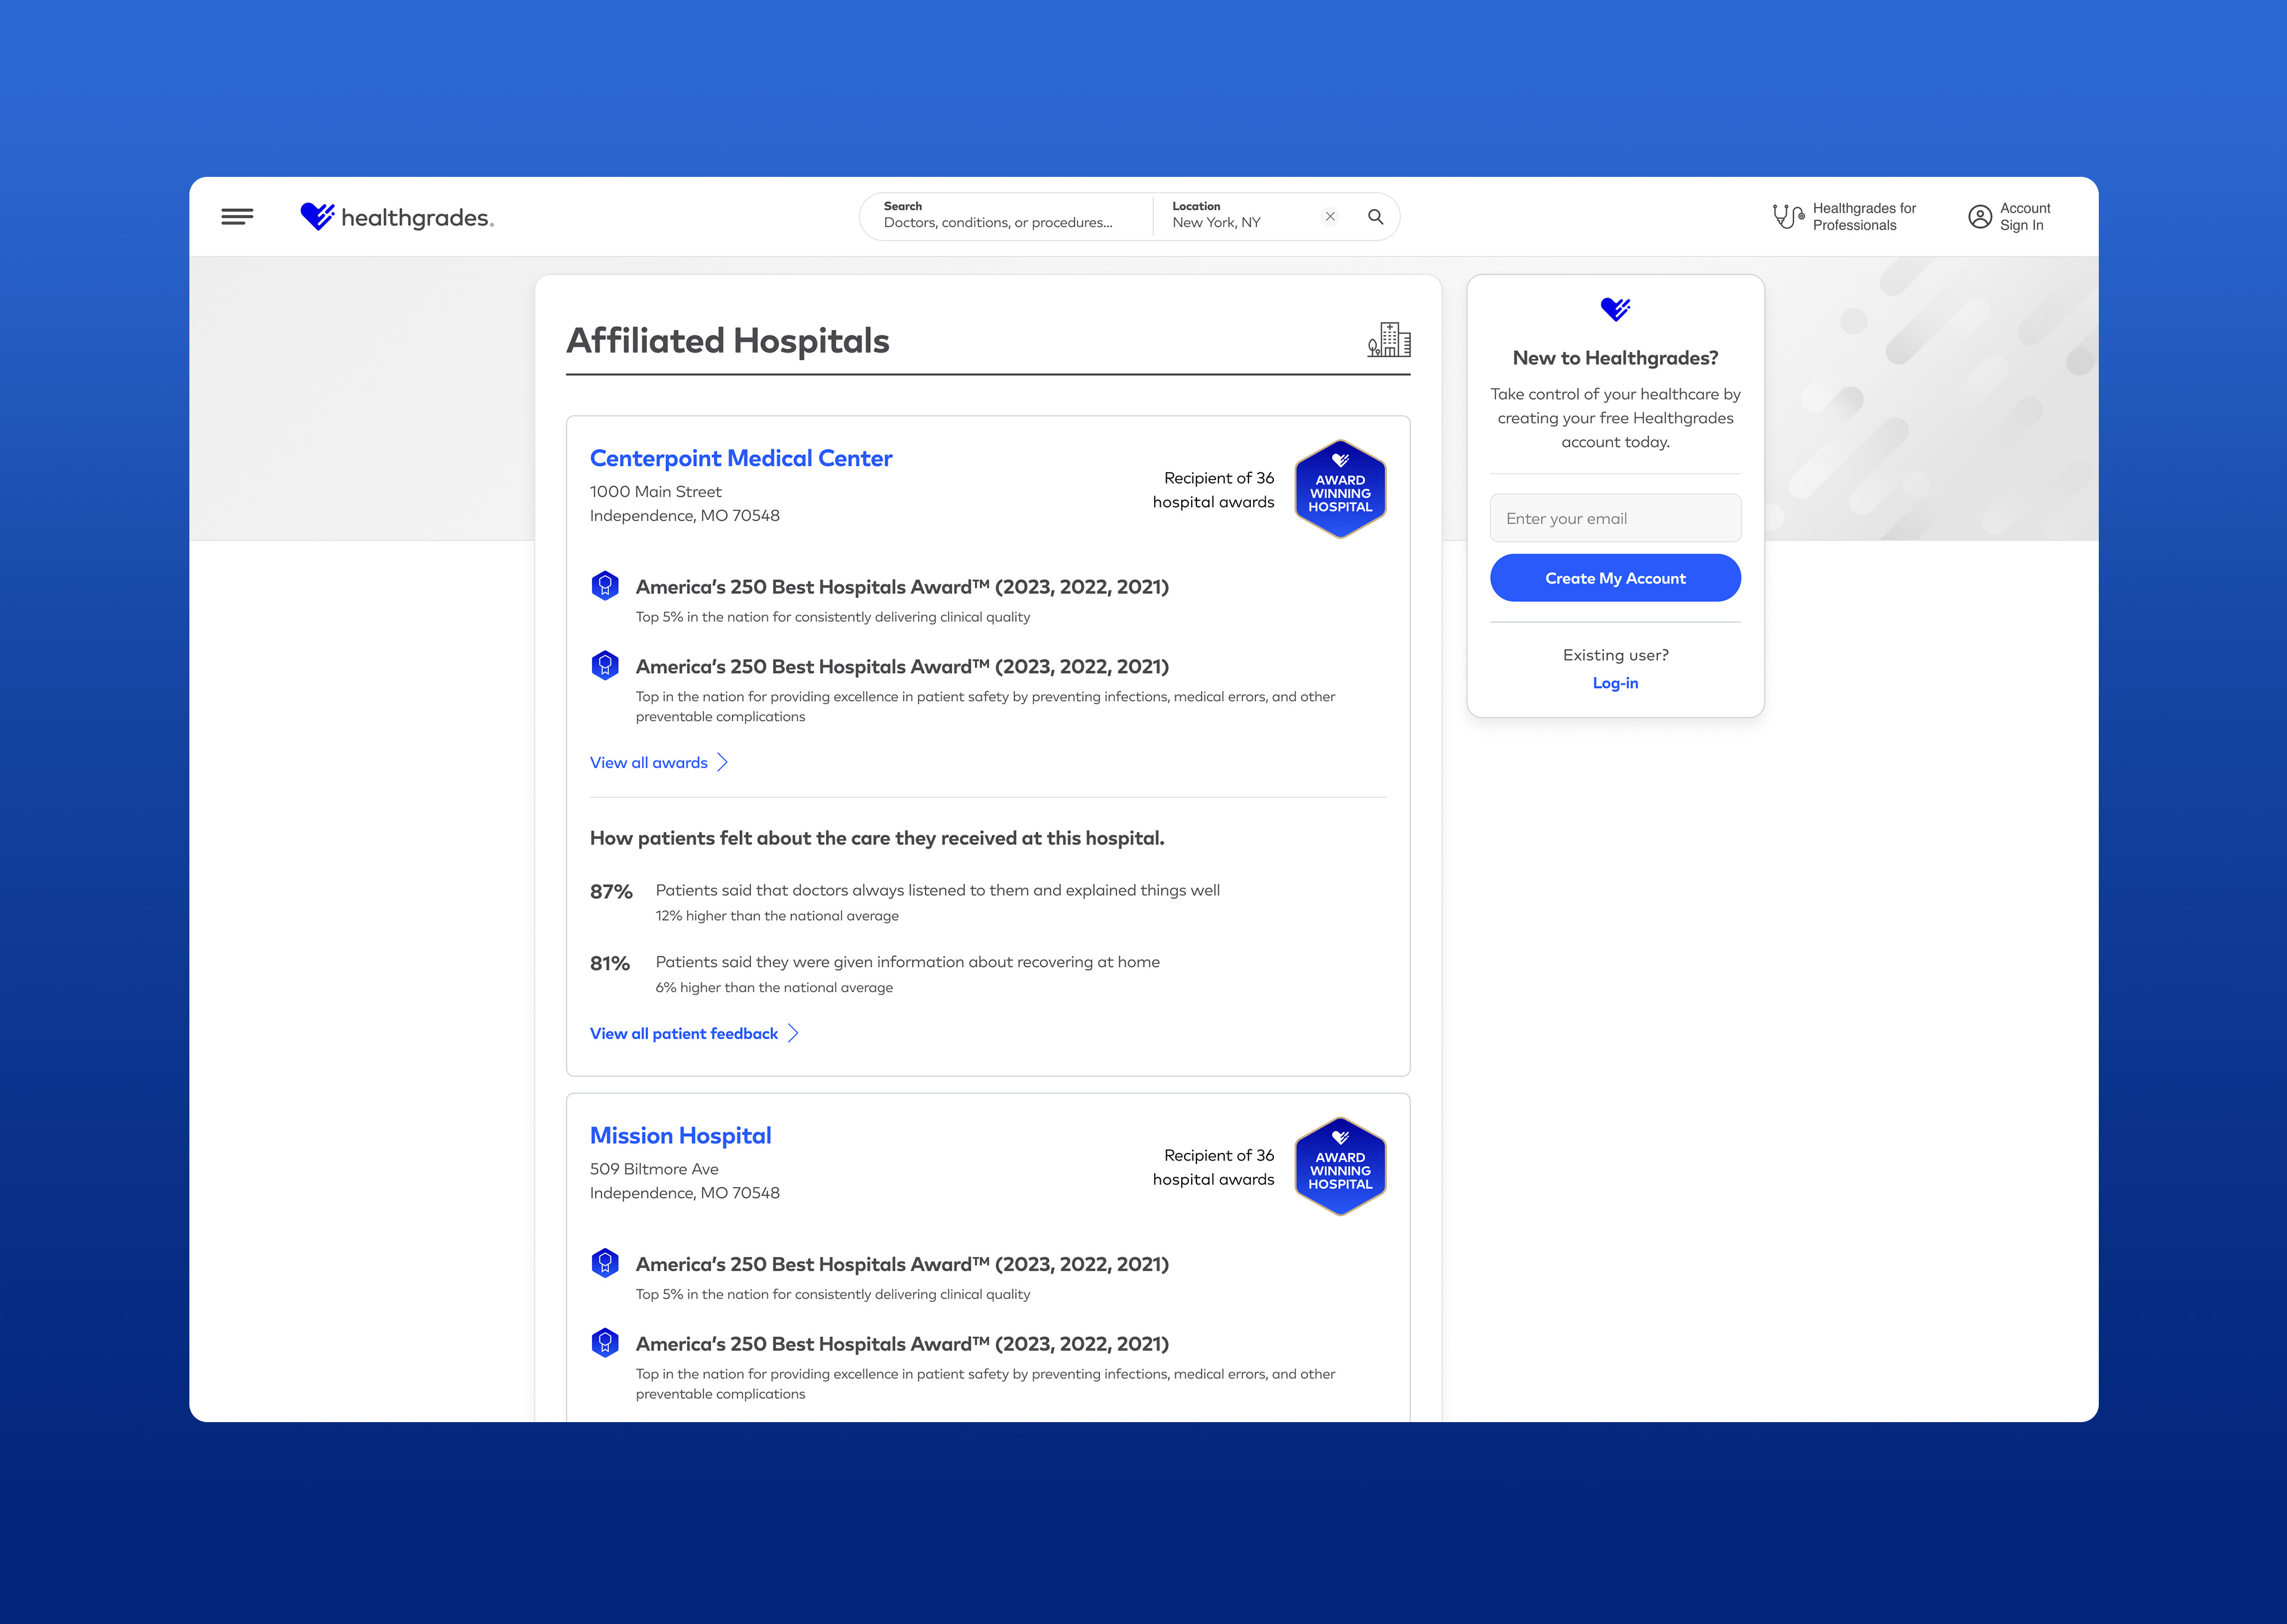Click '12% higher than the national average'
Screen dimensions: 2287x1624
pyautogui.click(x=777, y=916)
